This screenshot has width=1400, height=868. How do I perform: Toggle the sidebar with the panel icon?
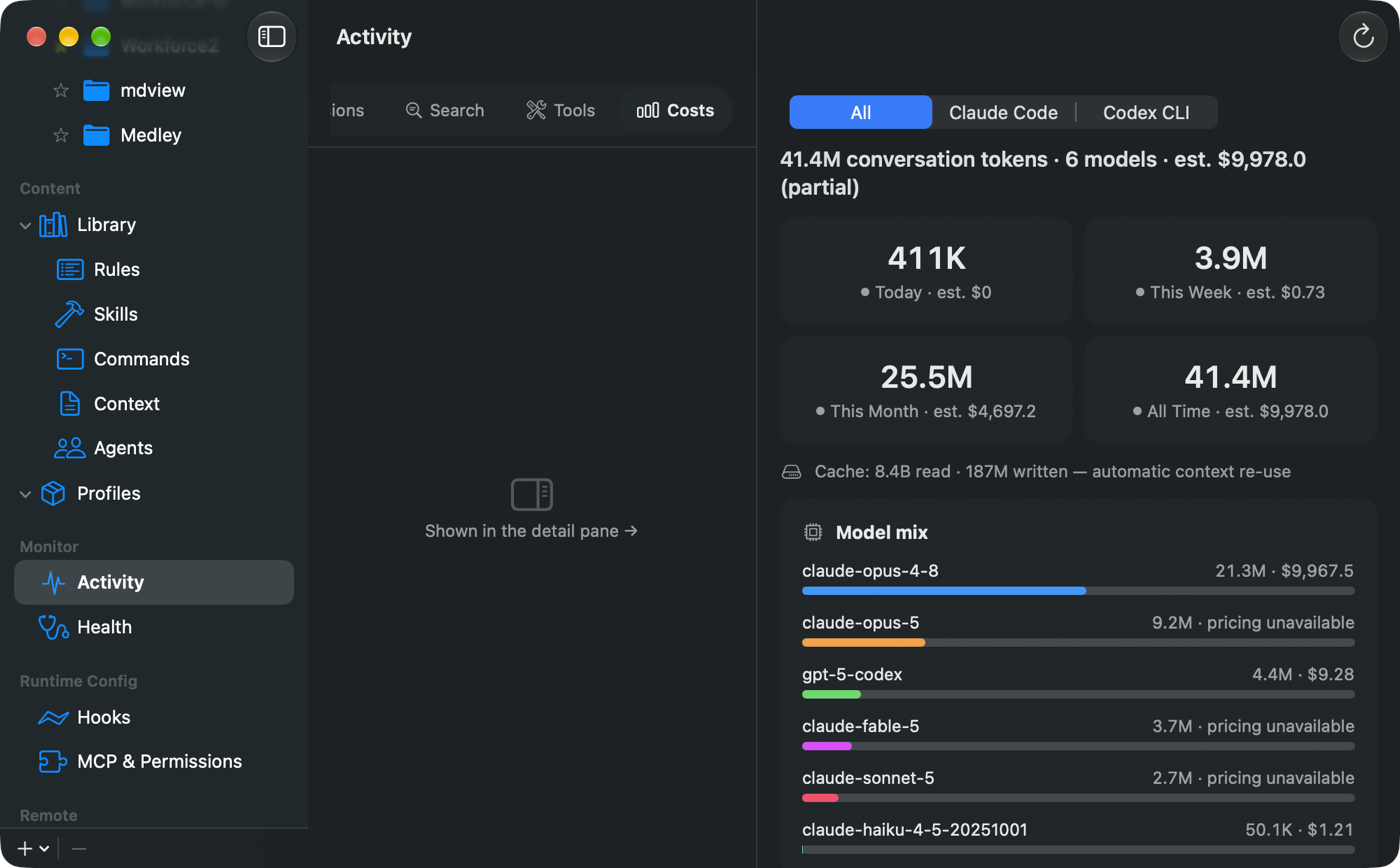tap(272, 37)
